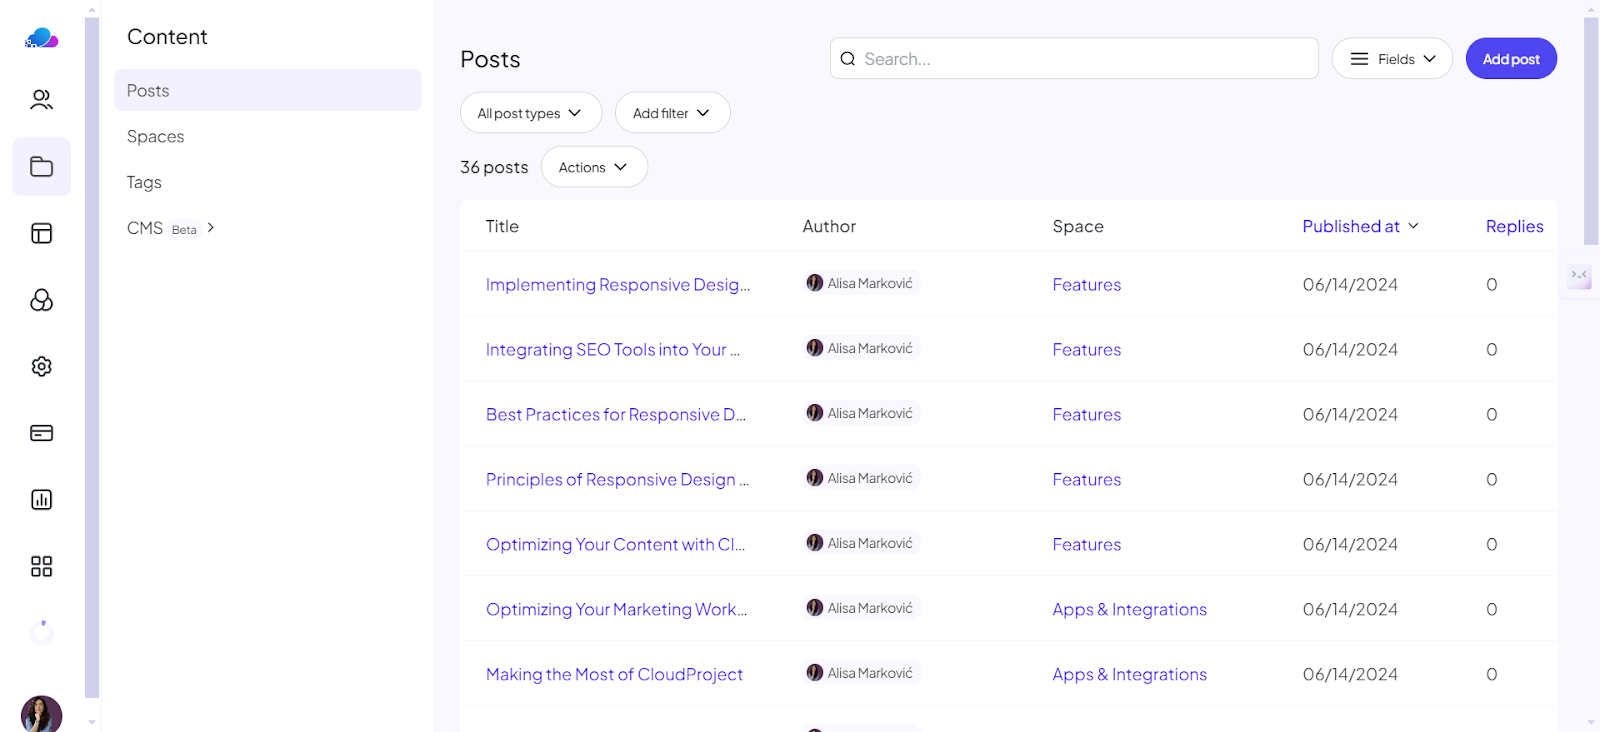Select the Content folder icon
The width and height of the screenshot is (1600, 732).
(x=41, y=166)
